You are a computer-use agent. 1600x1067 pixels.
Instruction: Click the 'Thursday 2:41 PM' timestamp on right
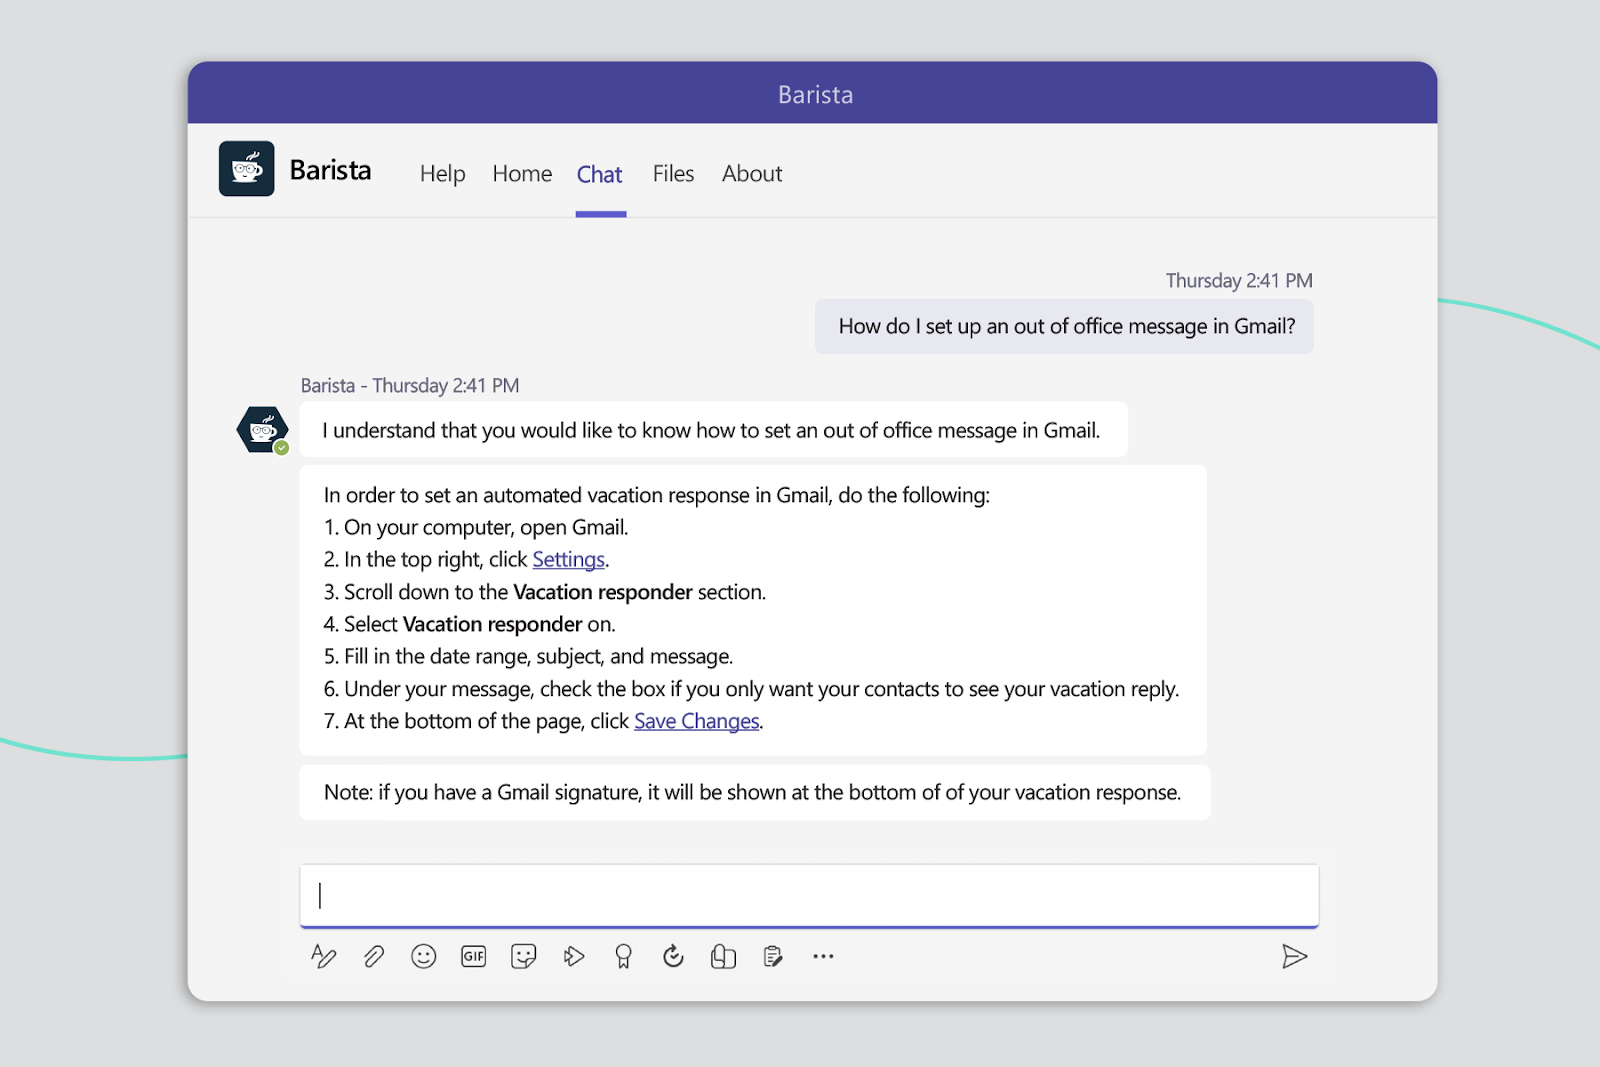[x=1239, y=281]
